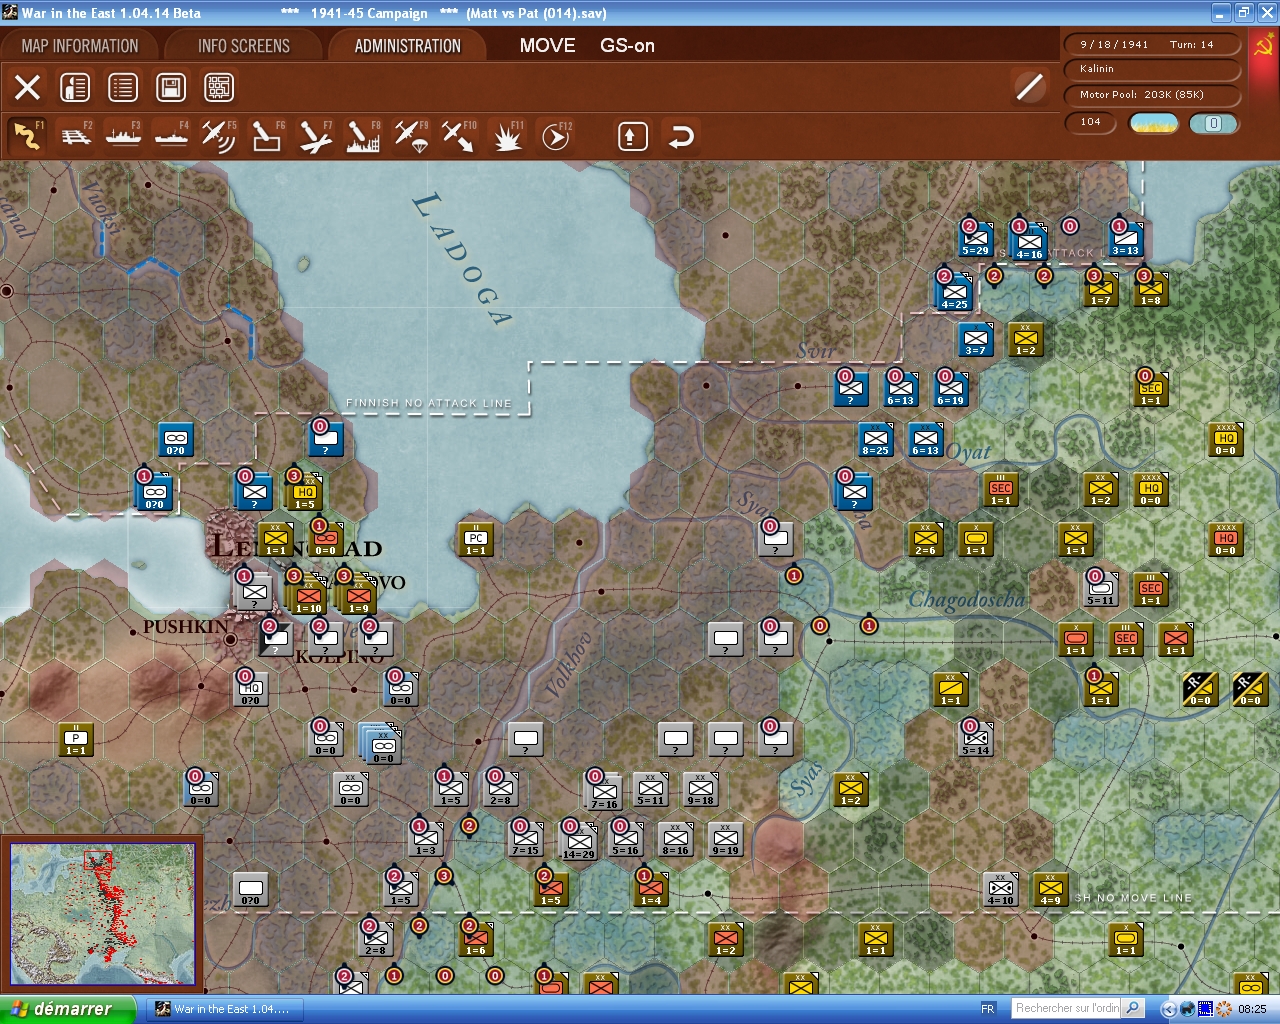The width and height of the screenshot is (1280, 1024).
Task: Open the démarrer Start menu
Action: (x=67, y=1009)
